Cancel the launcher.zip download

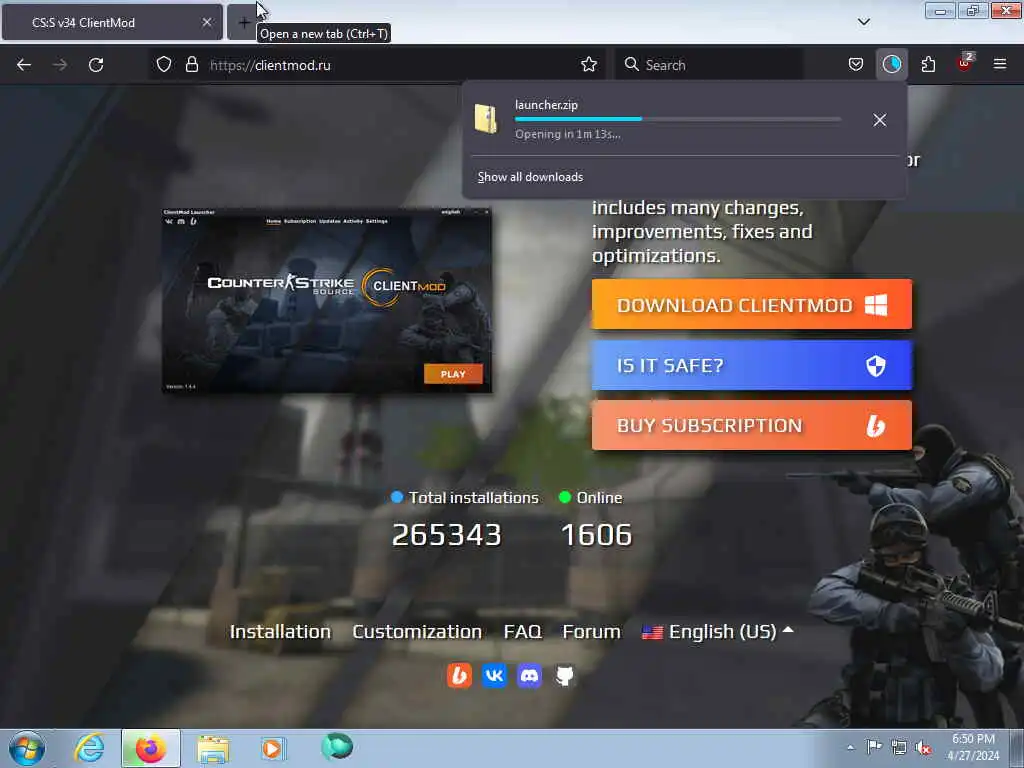coord(880,120)
